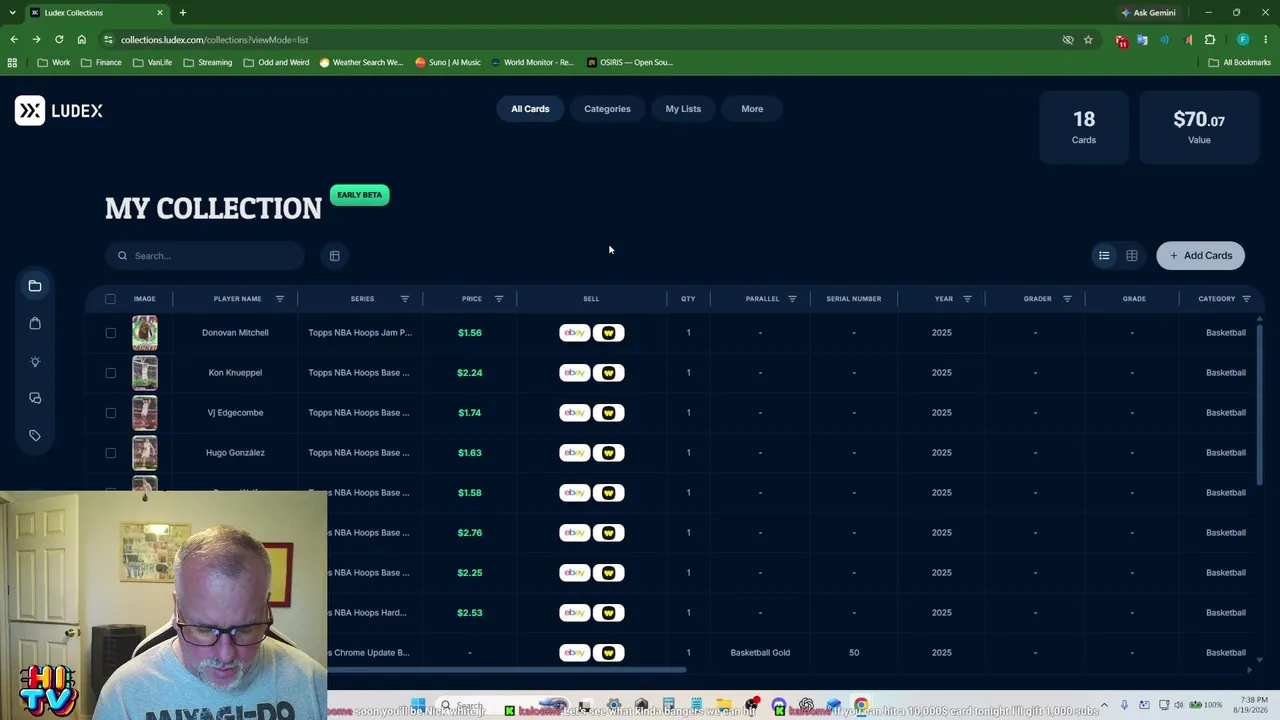Open the Kon Knueppel card thumbnail

[145, 373]
